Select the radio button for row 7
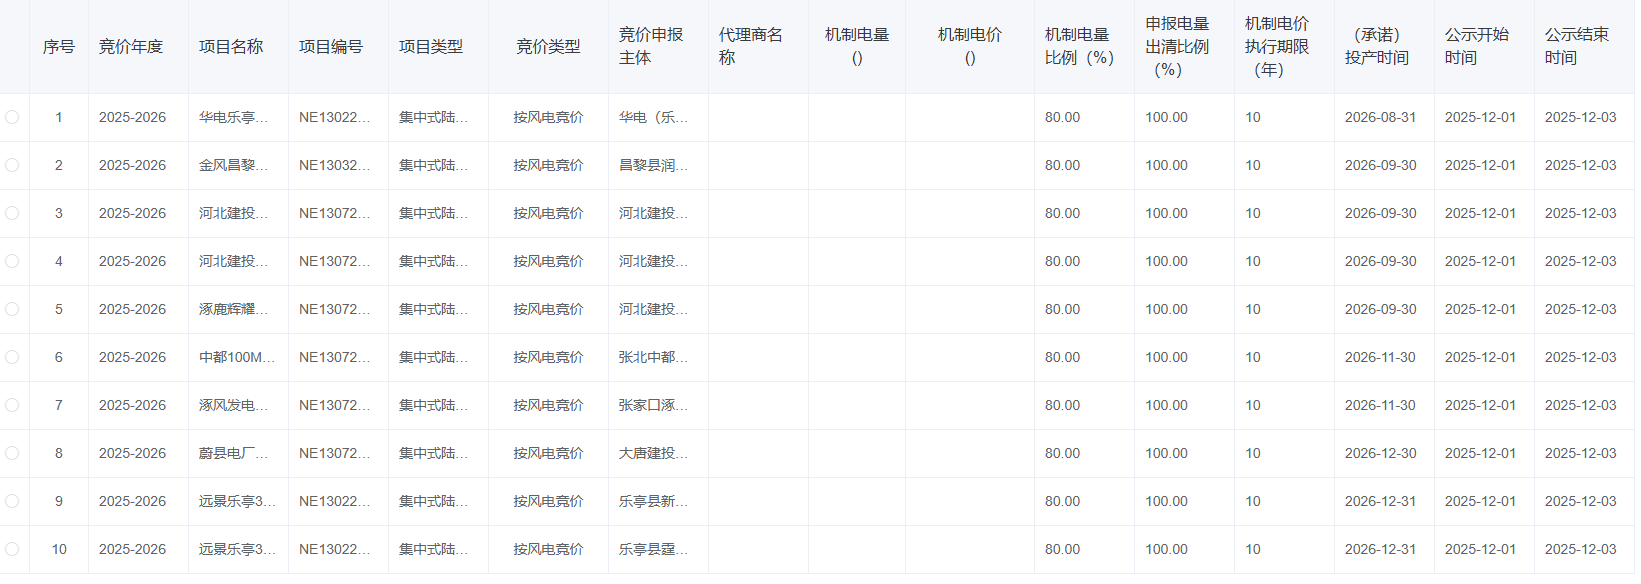1641x584 pixels. (12, 405)
